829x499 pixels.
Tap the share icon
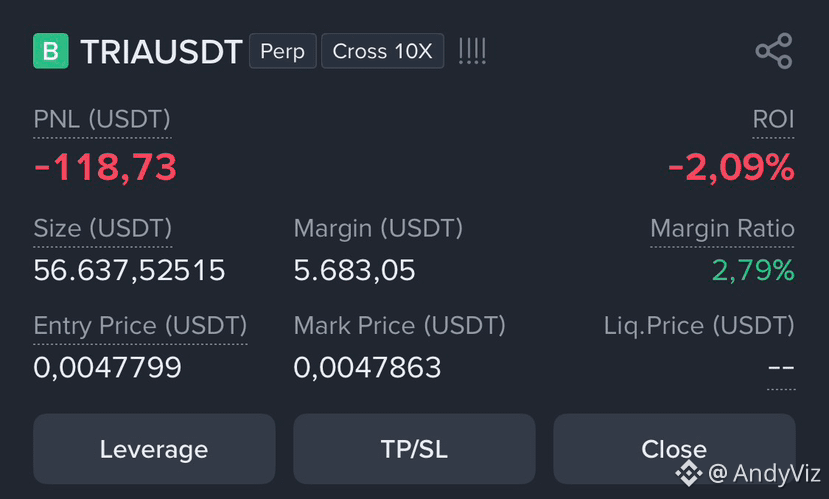pyautogui.click(x=774, y=51)
